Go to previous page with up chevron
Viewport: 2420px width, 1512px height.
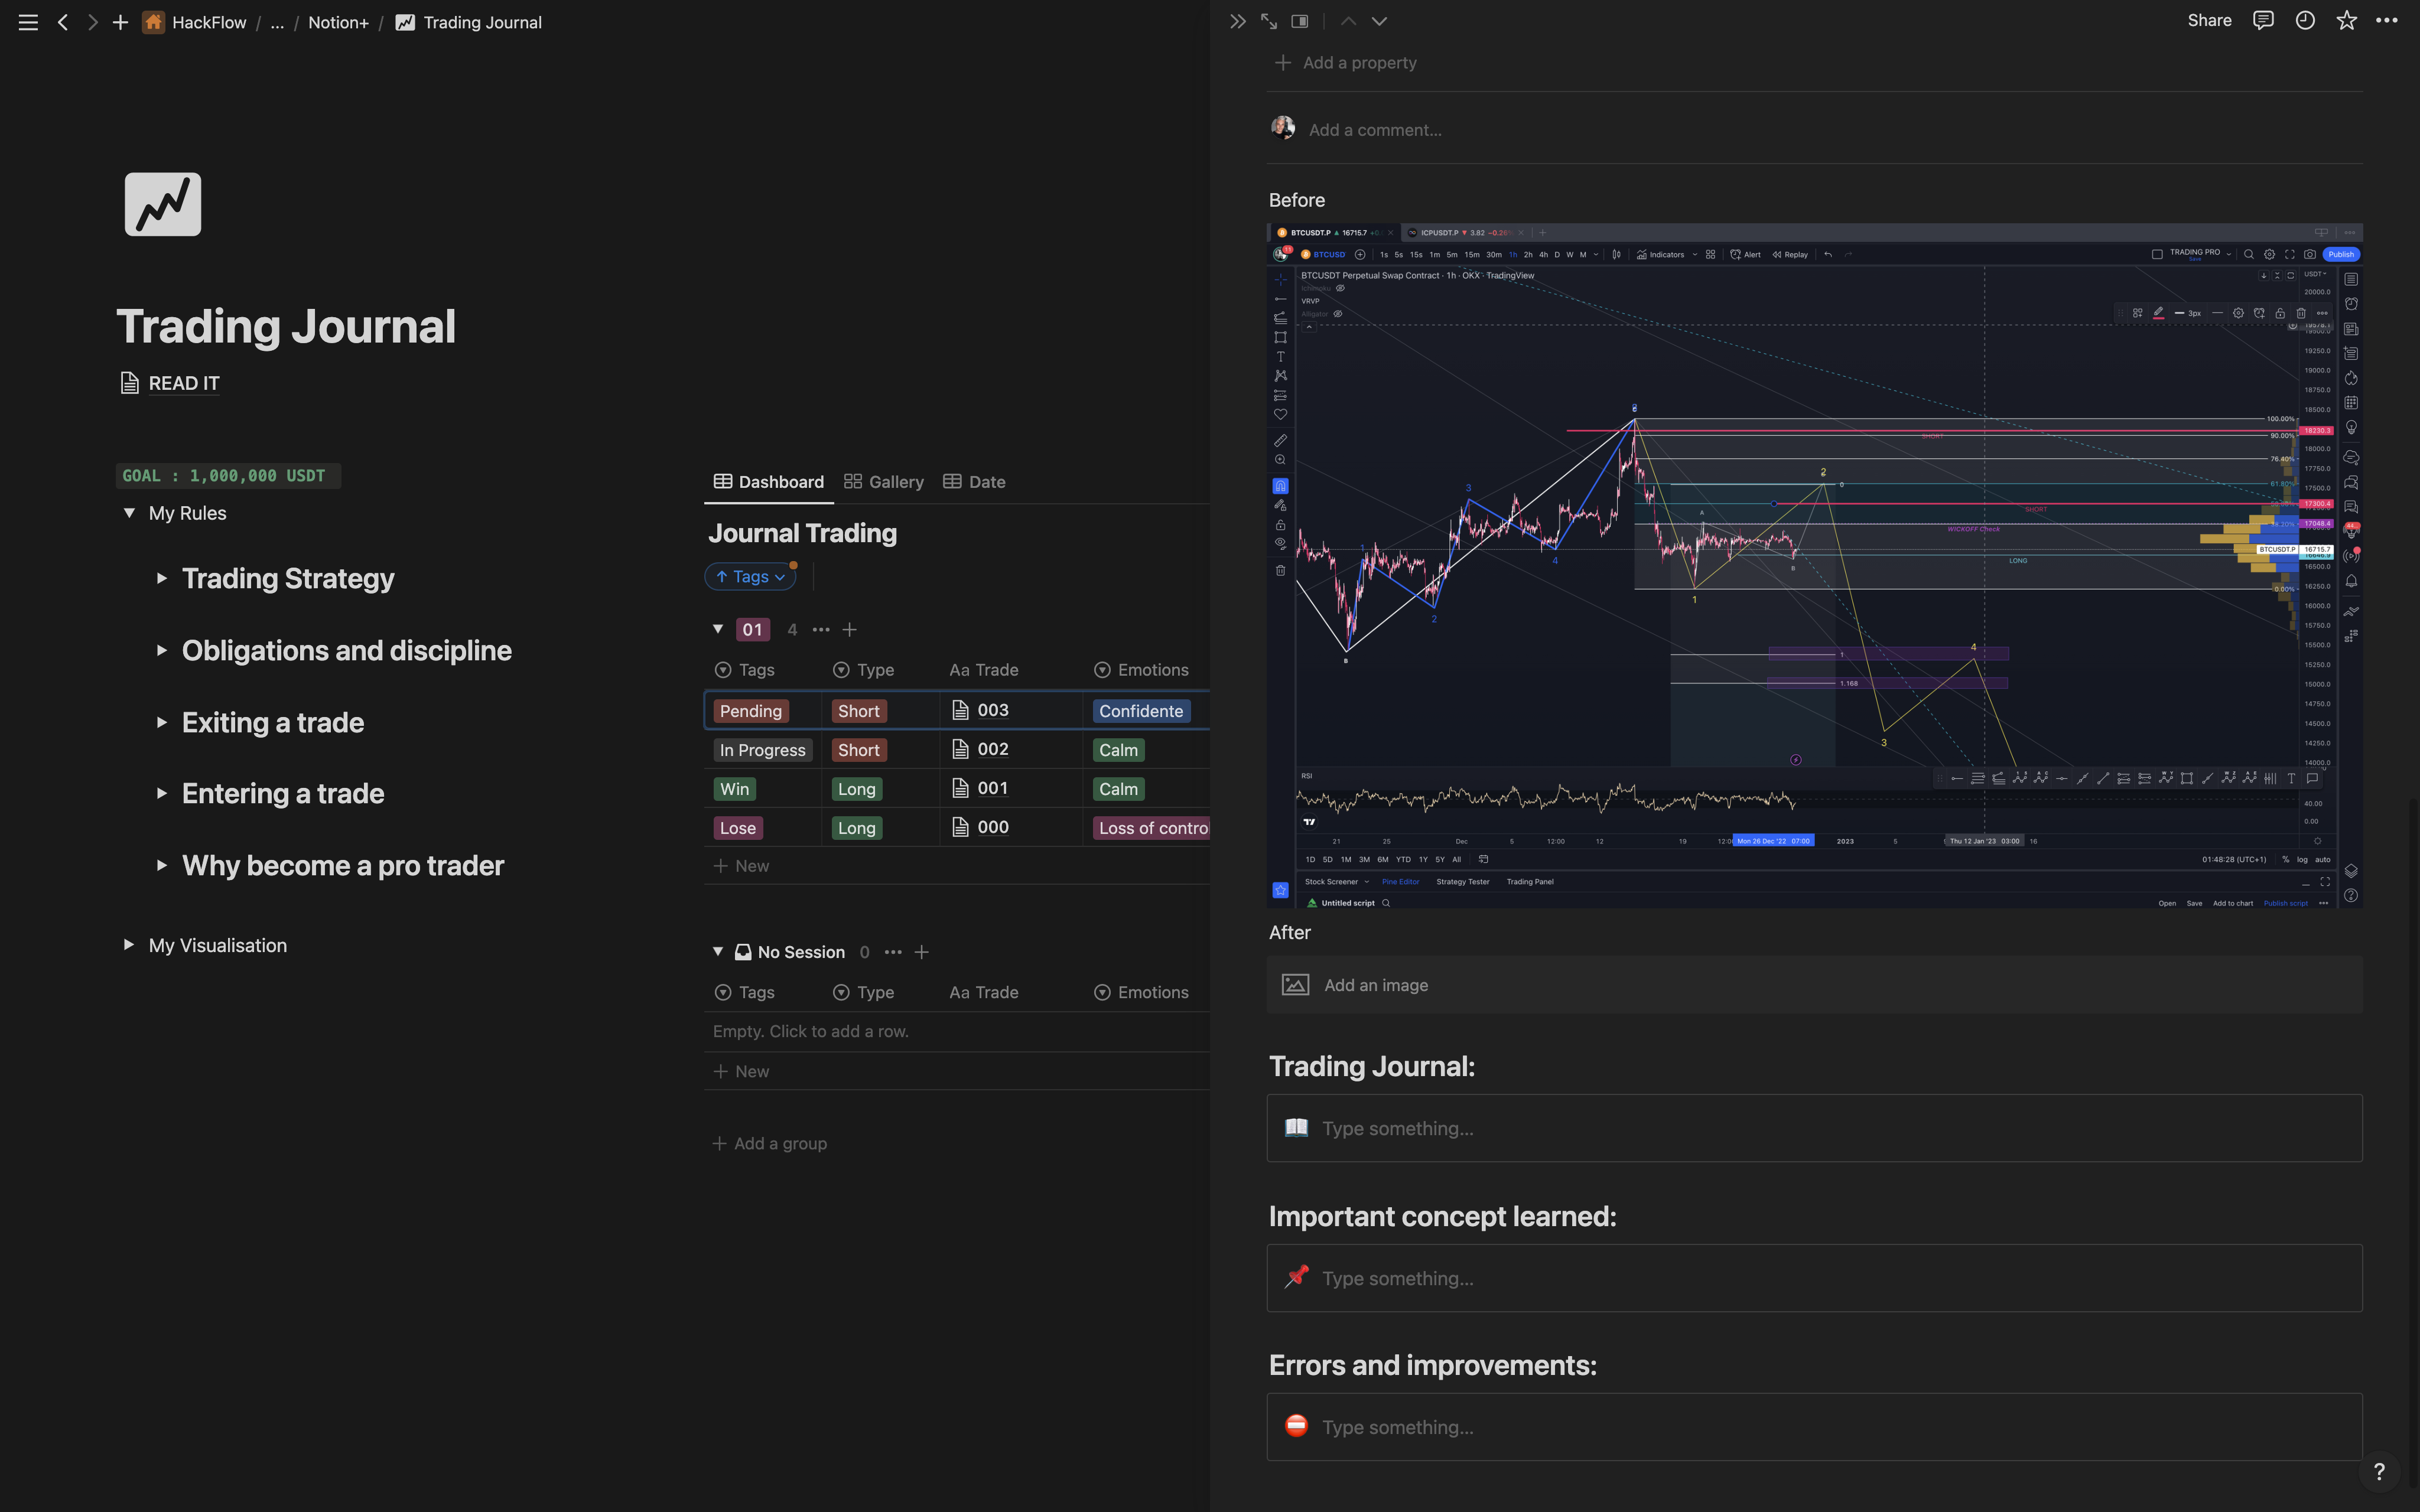tap(1348, 21)
